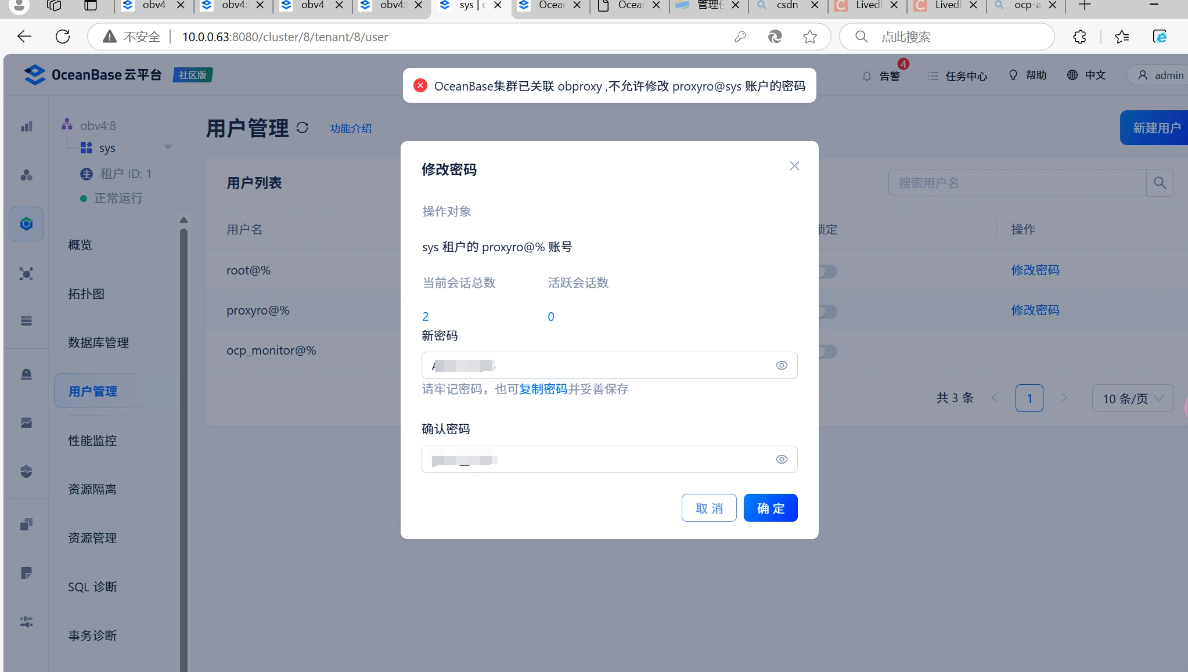
Task: Click the 复制密码 link
Action: [x=543, y=389]
